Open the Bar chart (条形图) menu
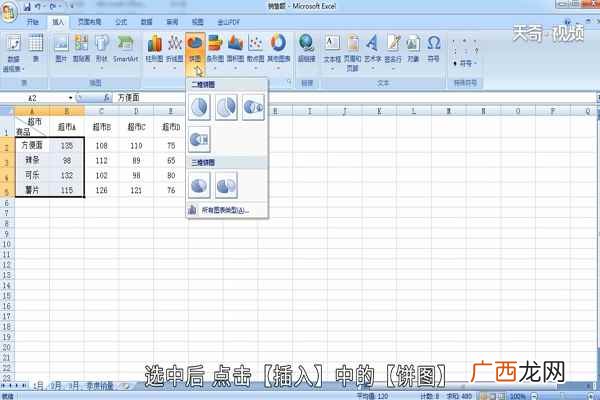This screenshot has width=600, height=400. pos(215,52)
